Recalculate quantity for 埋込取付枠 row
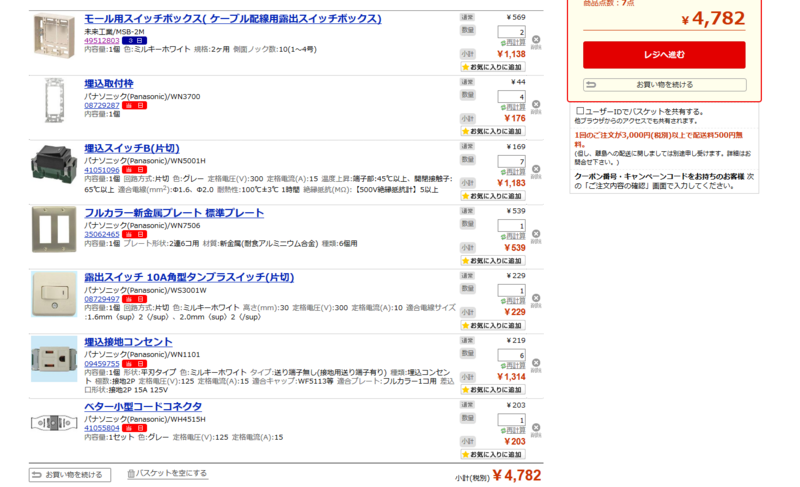Screen dimensions: 800x487 point(513,108)
